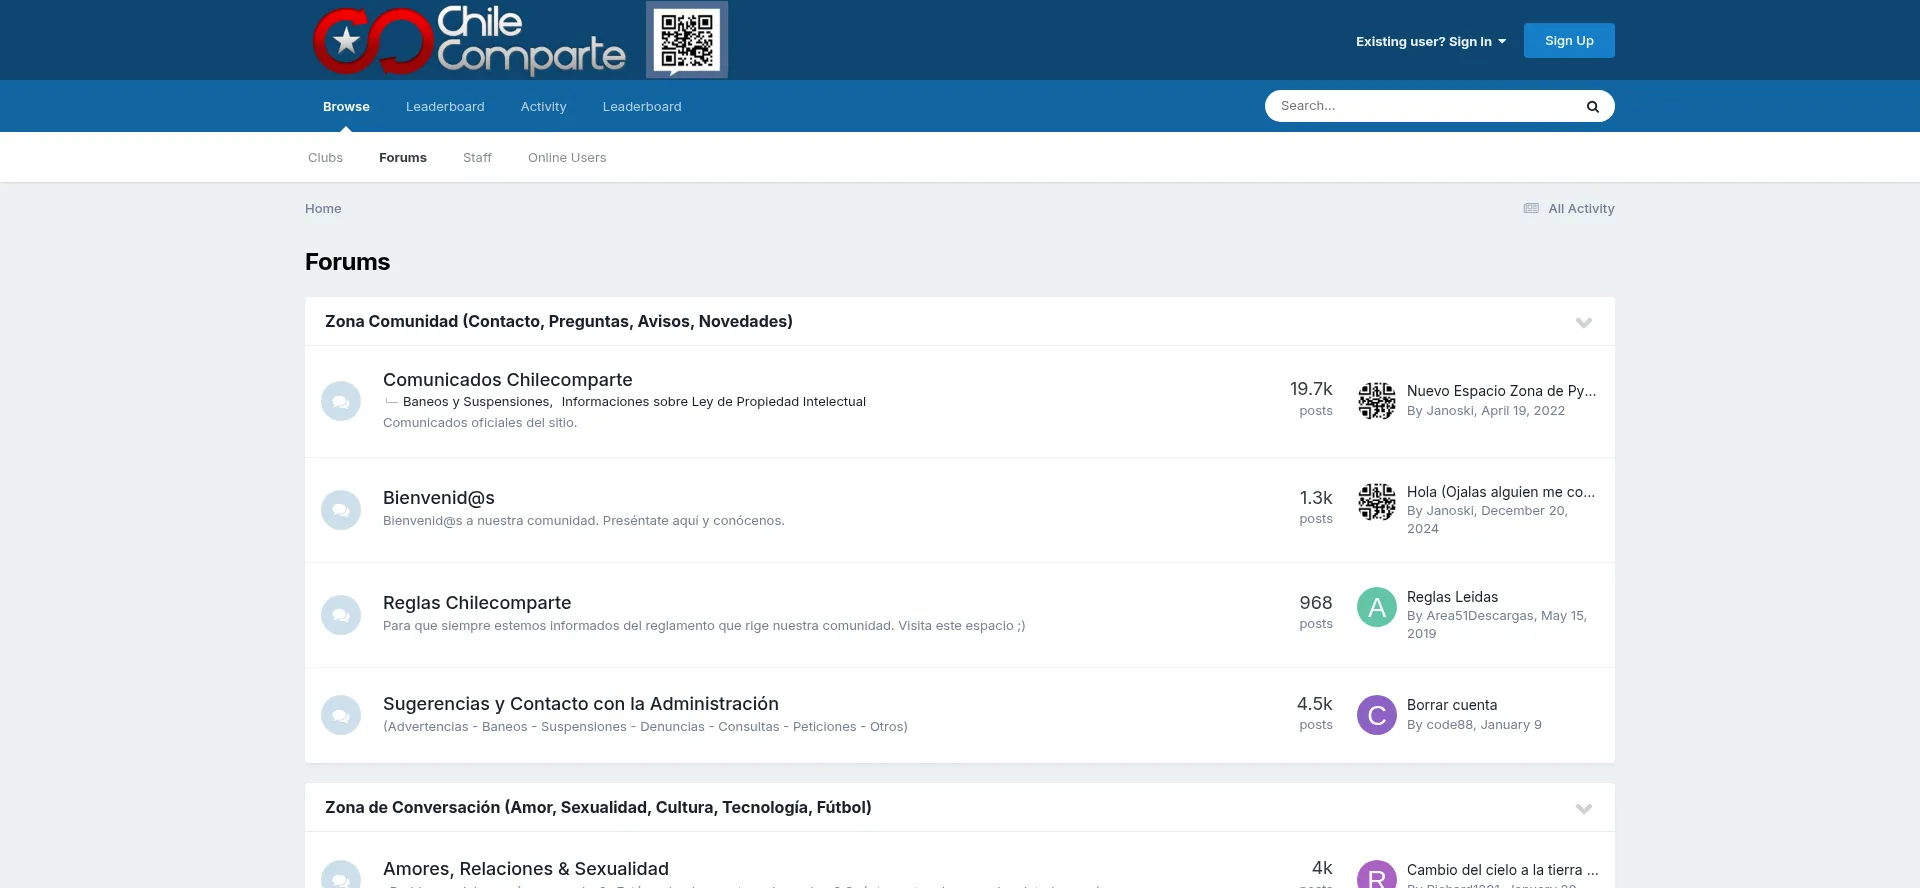Viewport: 1920px width, 888px height.
Task: Open Sugerencias y Contacto con la Administración
Action: [x=581, y=704]
